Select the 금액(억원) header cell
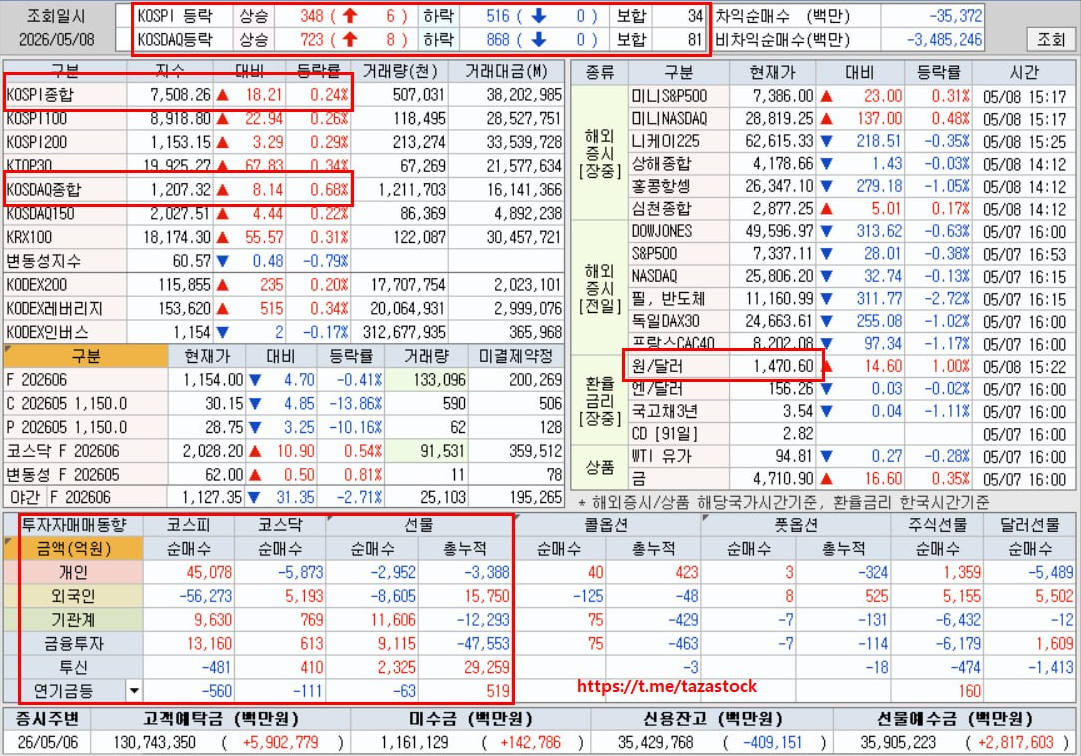 [74, 549]
